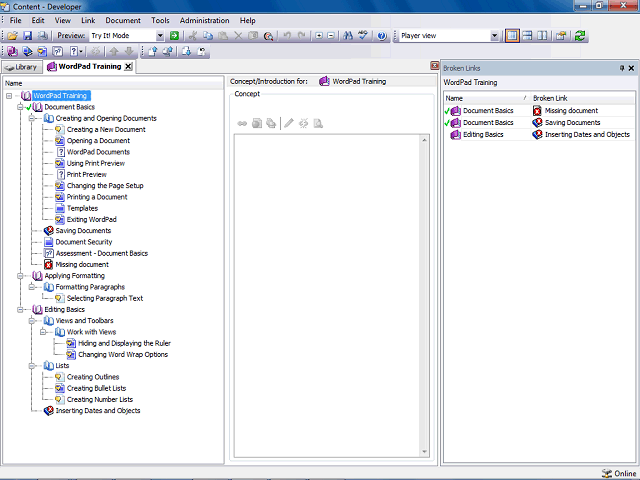Close the Broken Links pane
This screenshot has height=480, width=640.
point(631,68)
